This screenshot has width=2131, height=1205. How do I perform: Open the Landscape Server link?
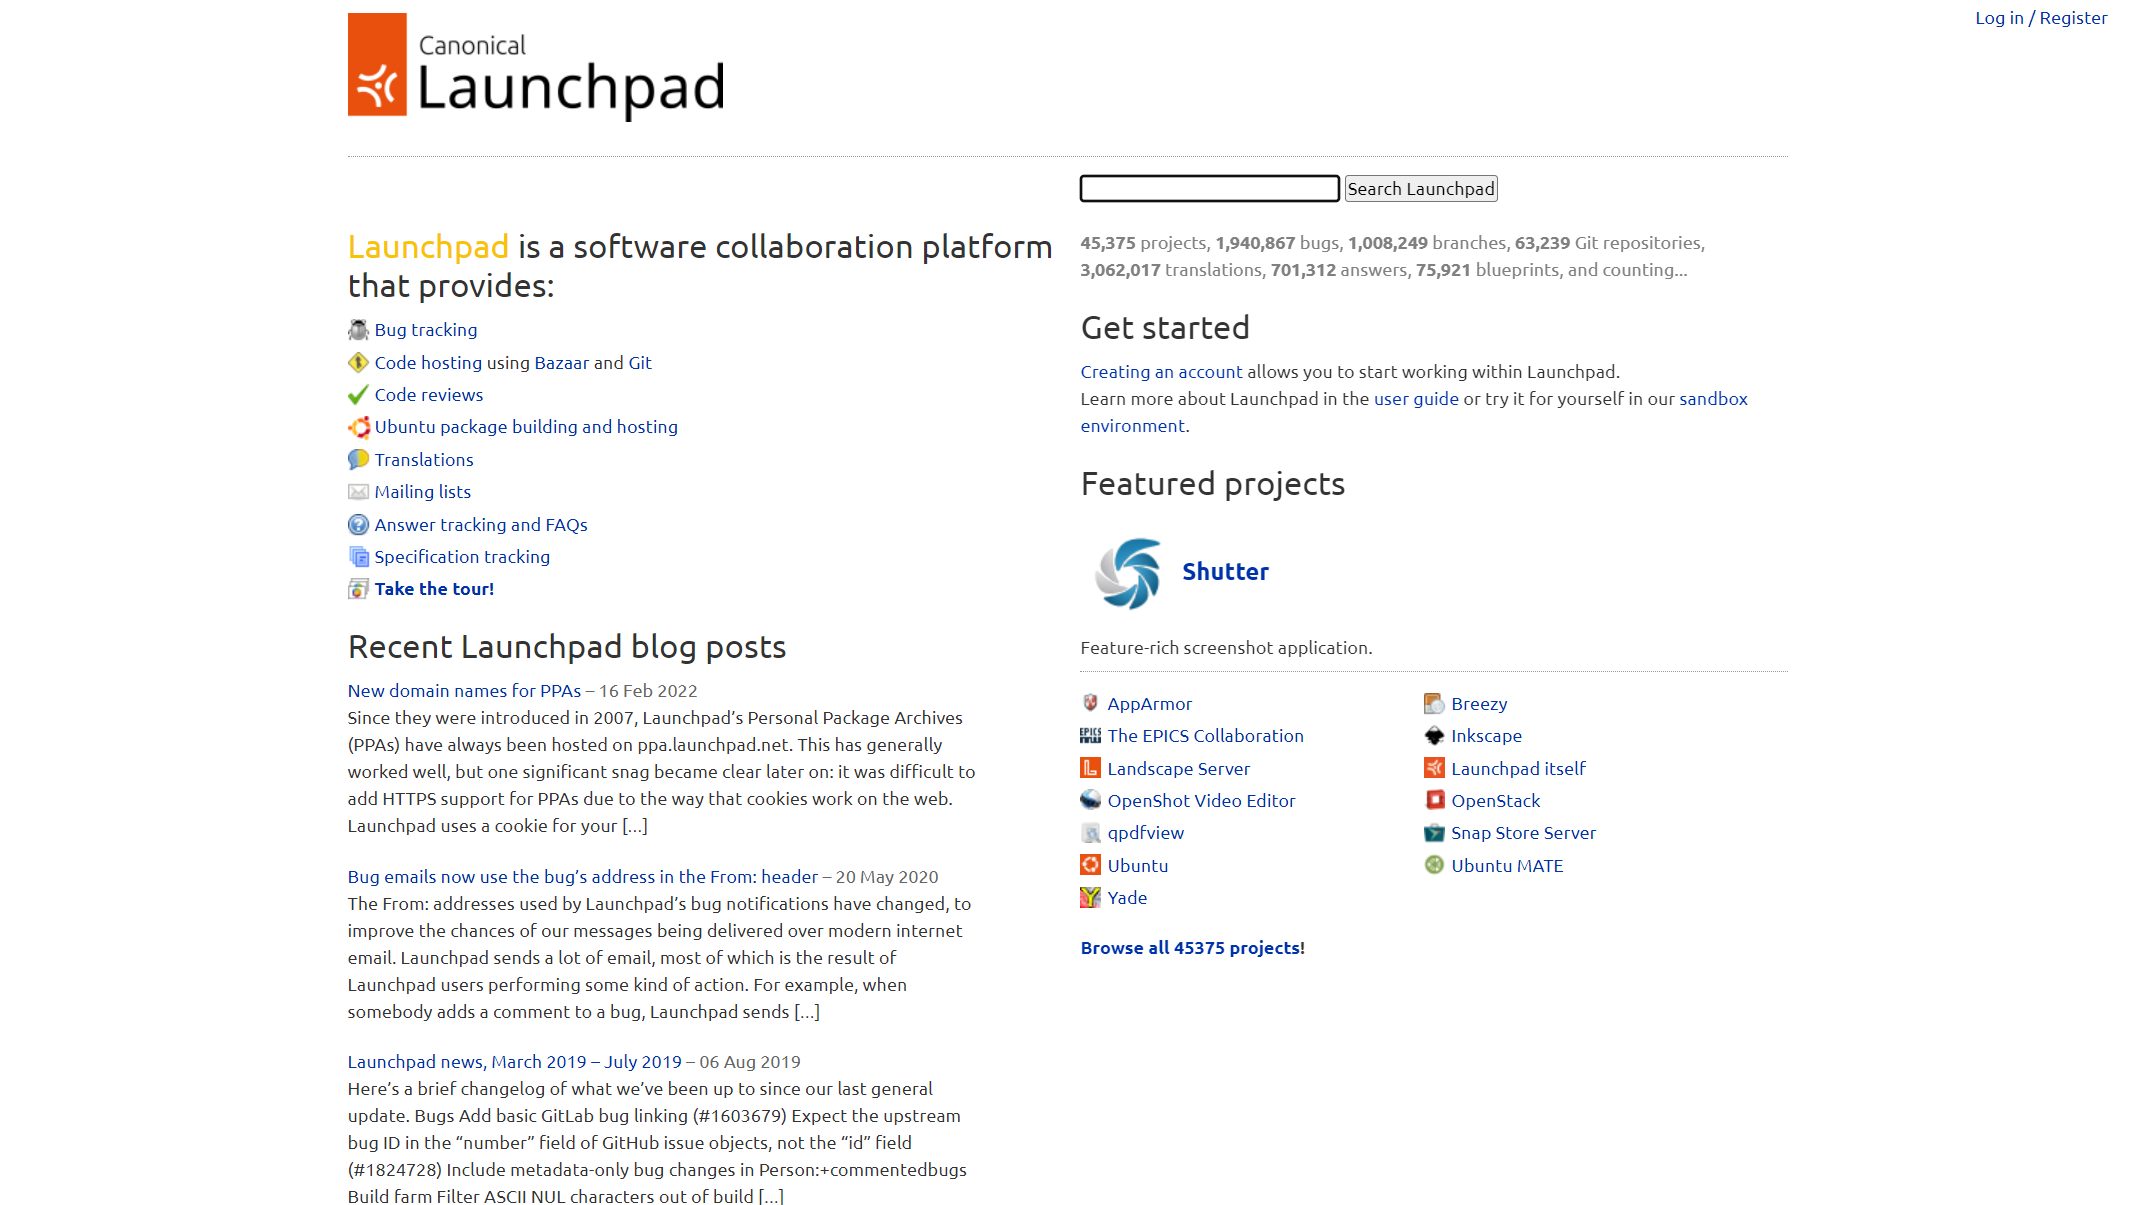click(1178, 769)
